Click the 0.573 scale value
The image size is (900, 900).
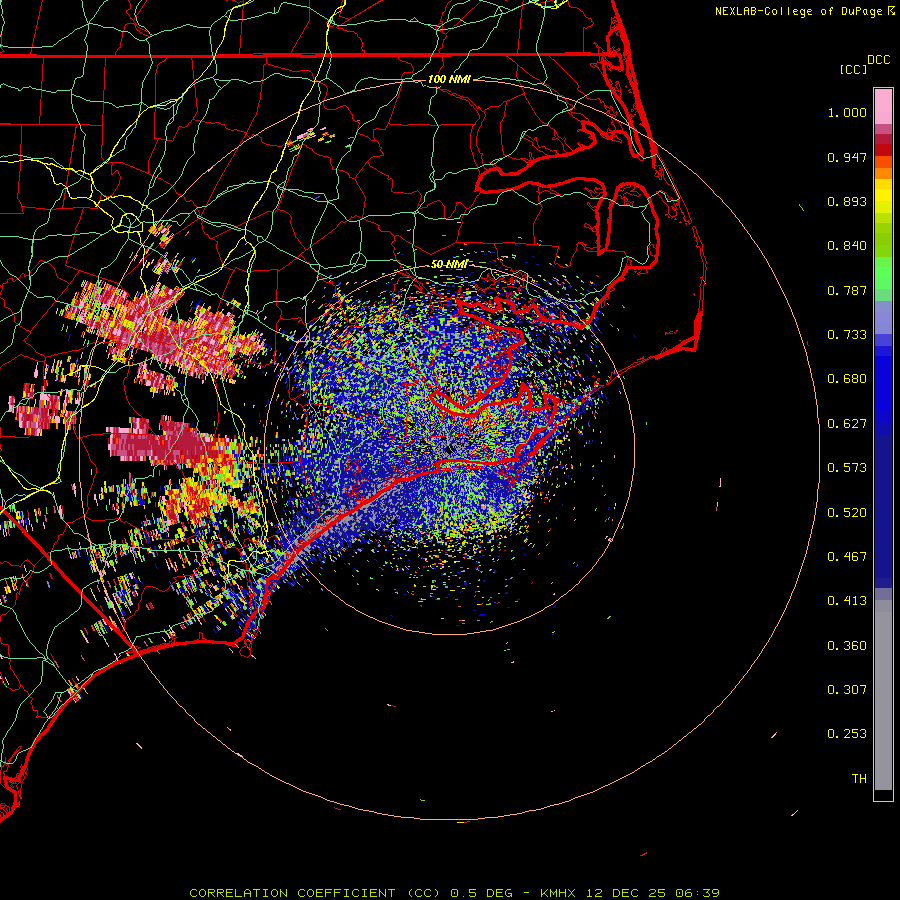847,468
